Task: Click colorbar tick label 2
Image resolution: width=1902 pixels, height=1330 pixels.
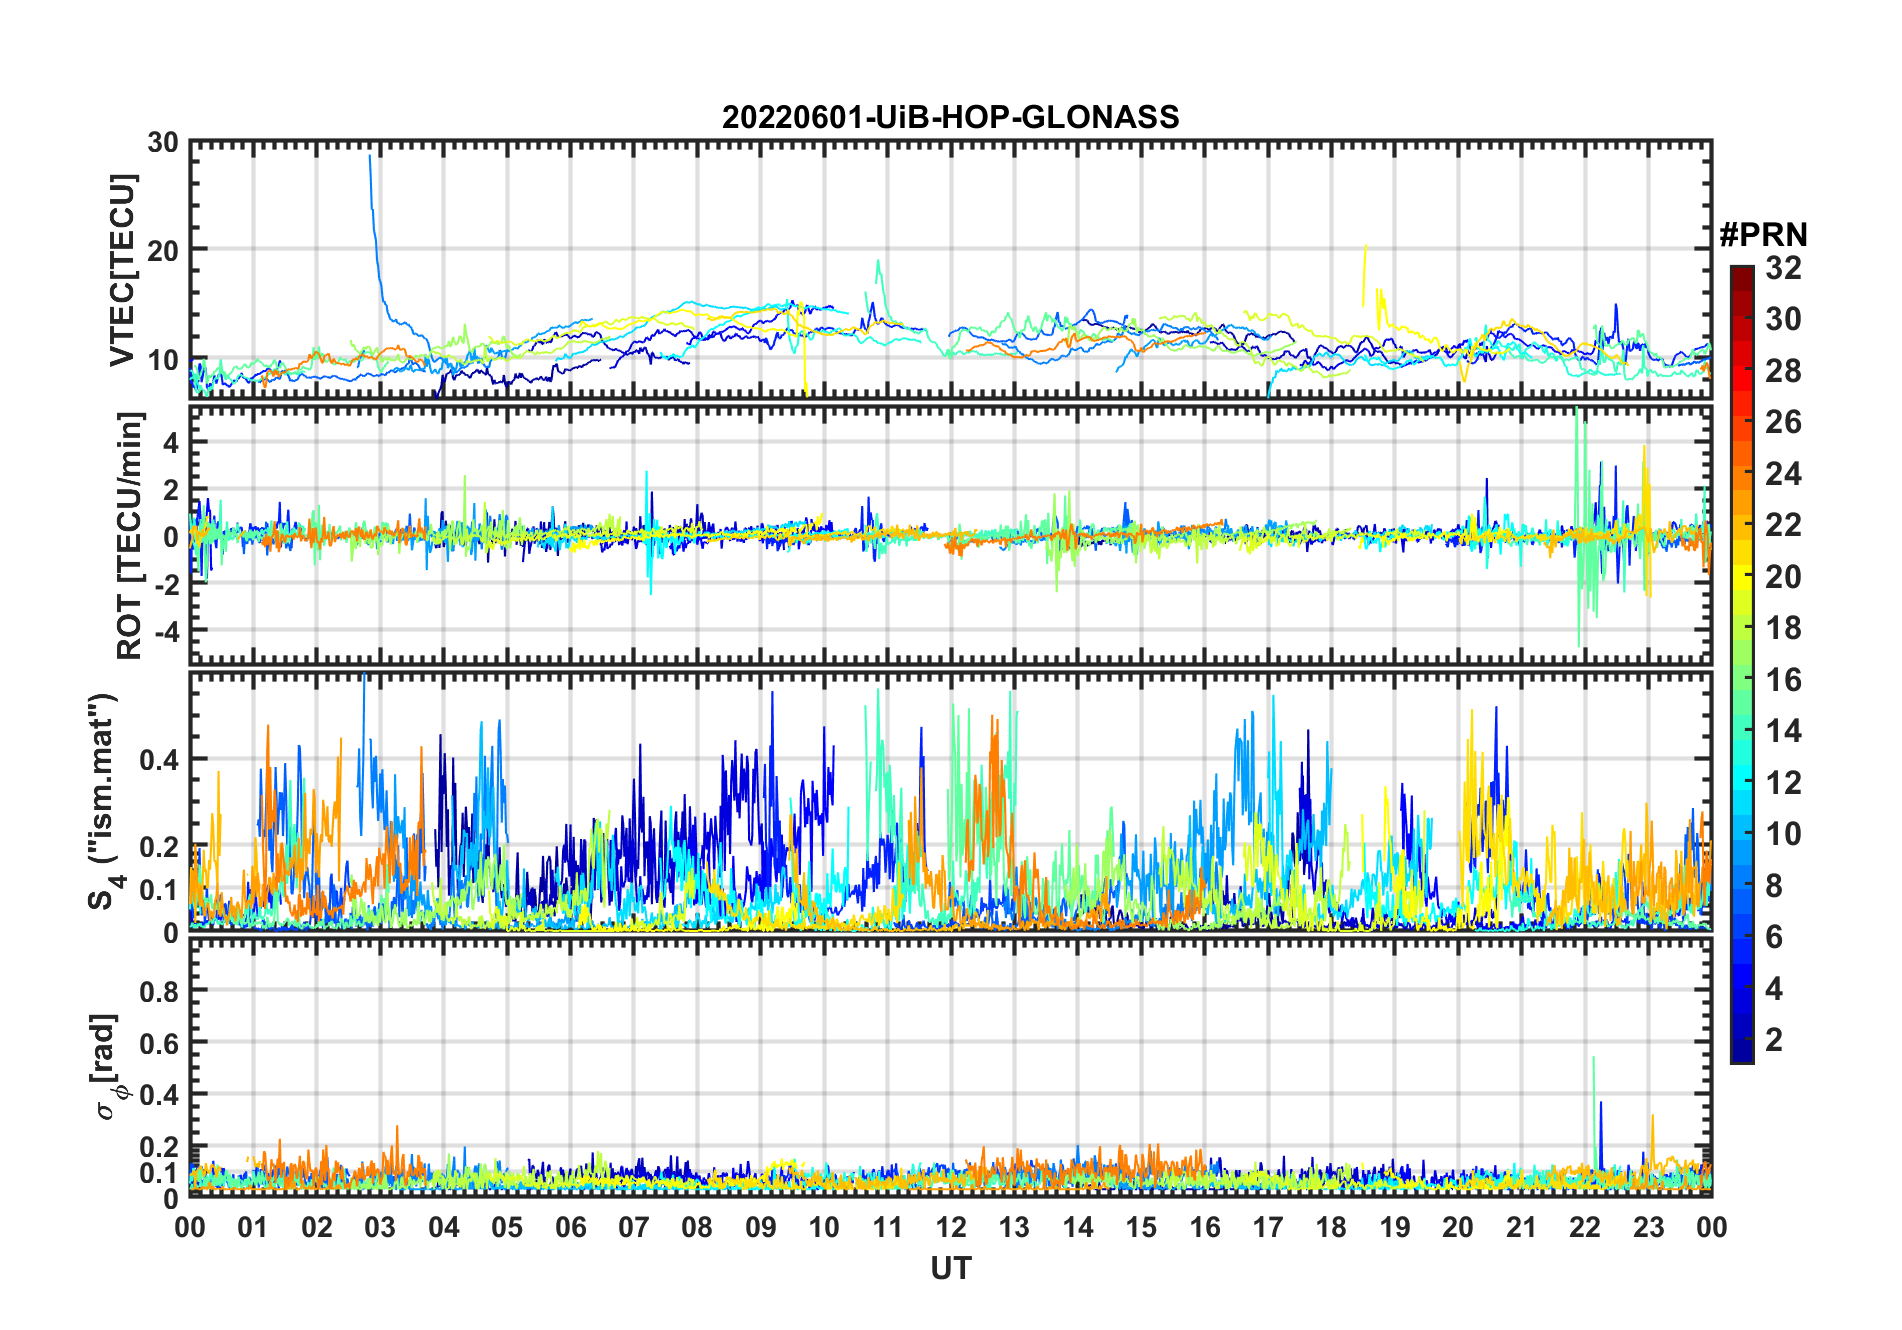Action: 1774,1040
